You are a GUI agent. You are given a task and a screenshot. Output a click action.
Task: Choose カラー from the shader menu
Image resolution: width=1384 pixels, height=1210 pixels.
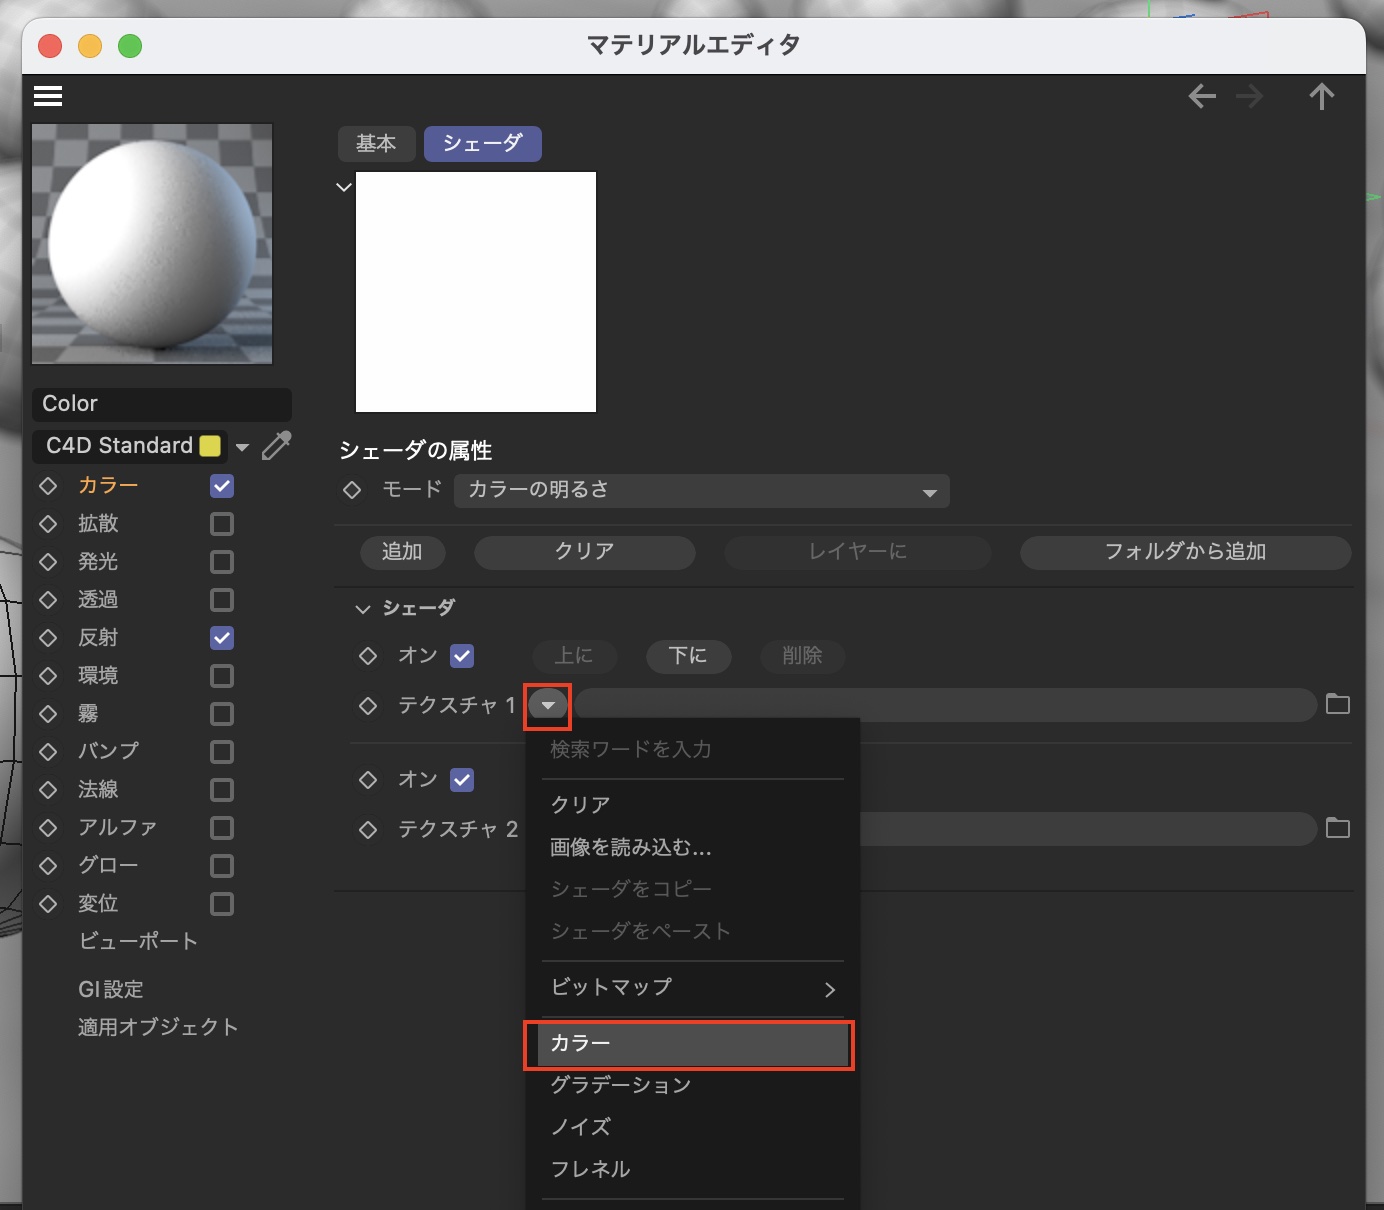click(688, 1044)
